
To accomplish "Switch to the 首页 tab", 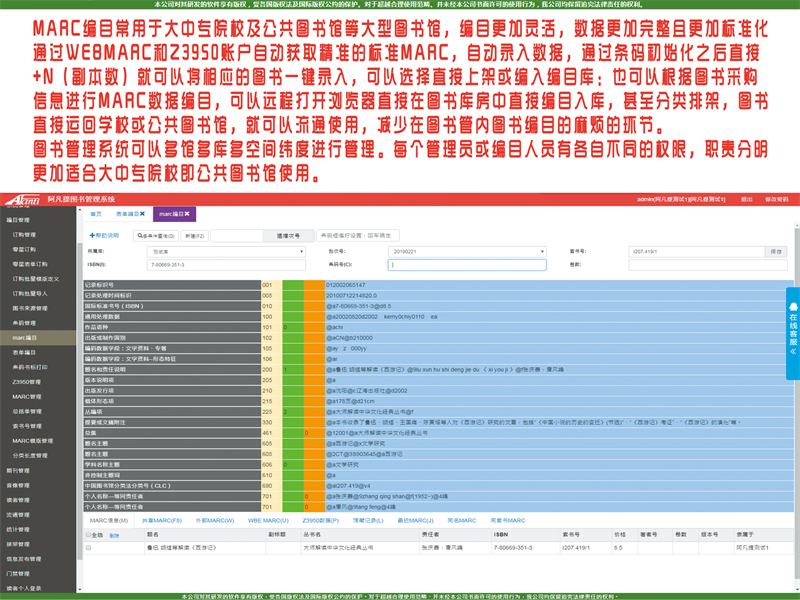I will click(x=97, y=214).
